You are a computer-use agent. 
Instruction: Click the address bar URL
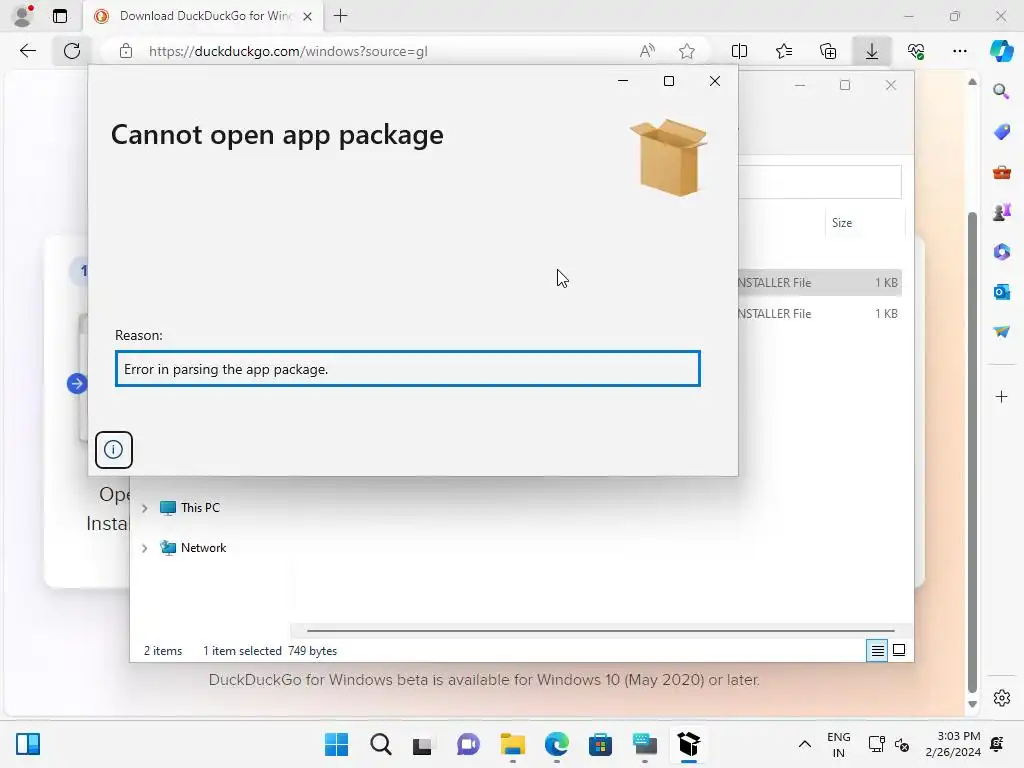pos(288,51)
